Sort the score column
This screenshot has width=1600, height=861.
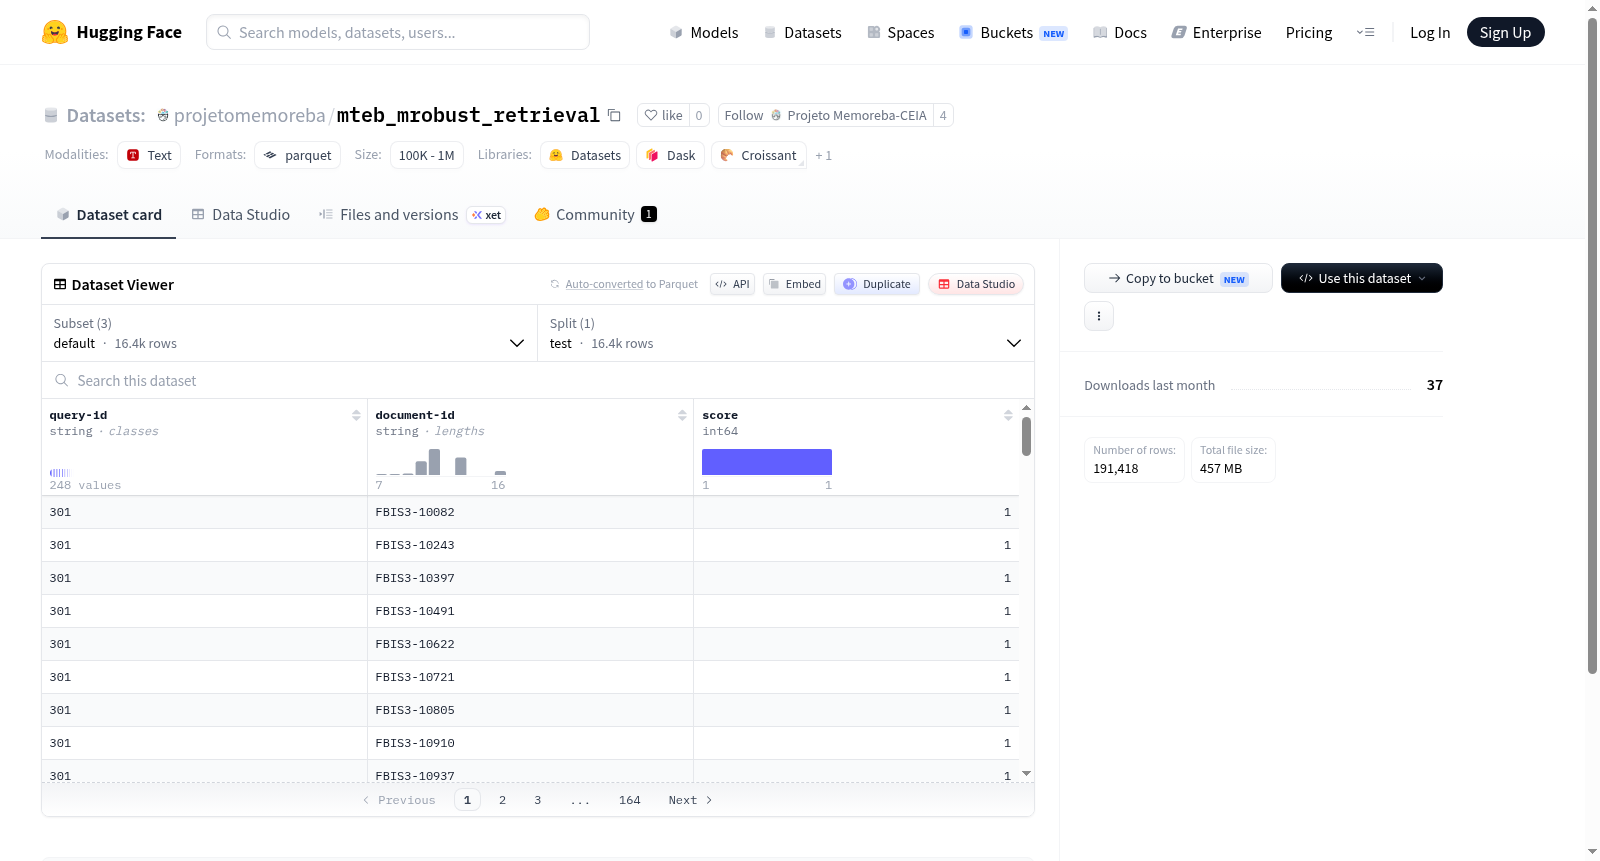click(x=1008, y=415)
